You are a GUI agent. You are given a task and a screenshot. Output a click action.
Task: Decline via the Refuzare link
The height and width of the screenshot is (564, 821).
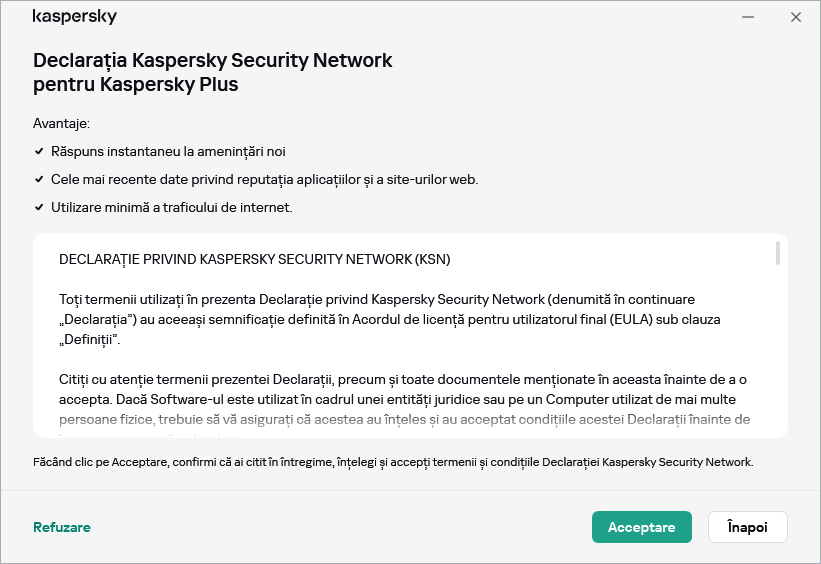point(62,527)
